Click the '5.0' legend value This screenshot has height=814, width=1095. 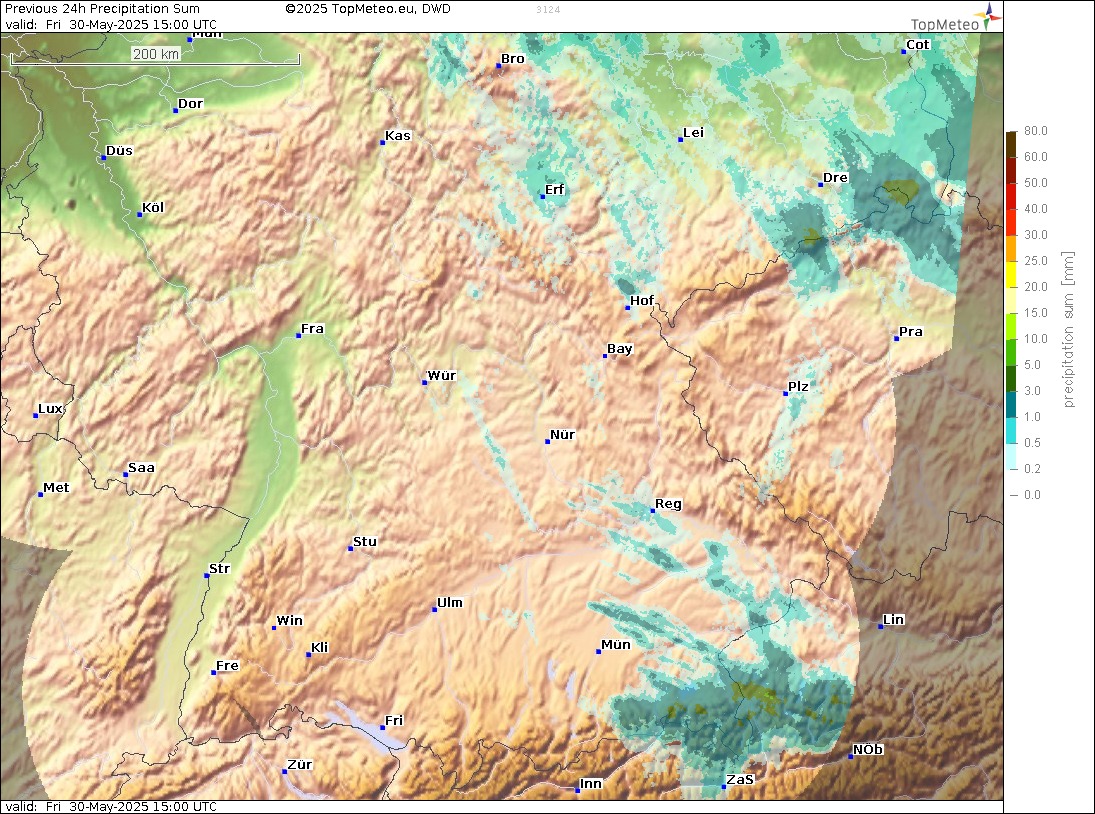[1032, 365]
